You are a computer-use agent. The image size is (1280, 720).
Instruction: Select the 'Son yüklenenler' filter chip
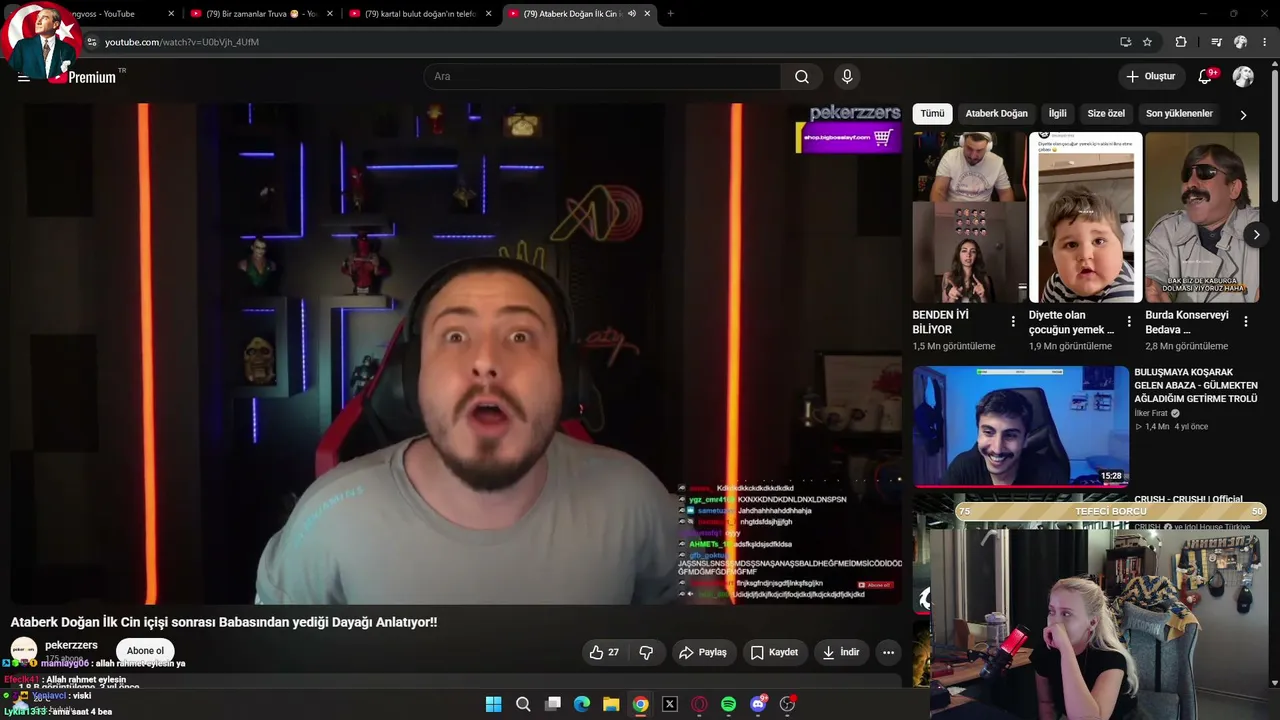coord(1179,114)
